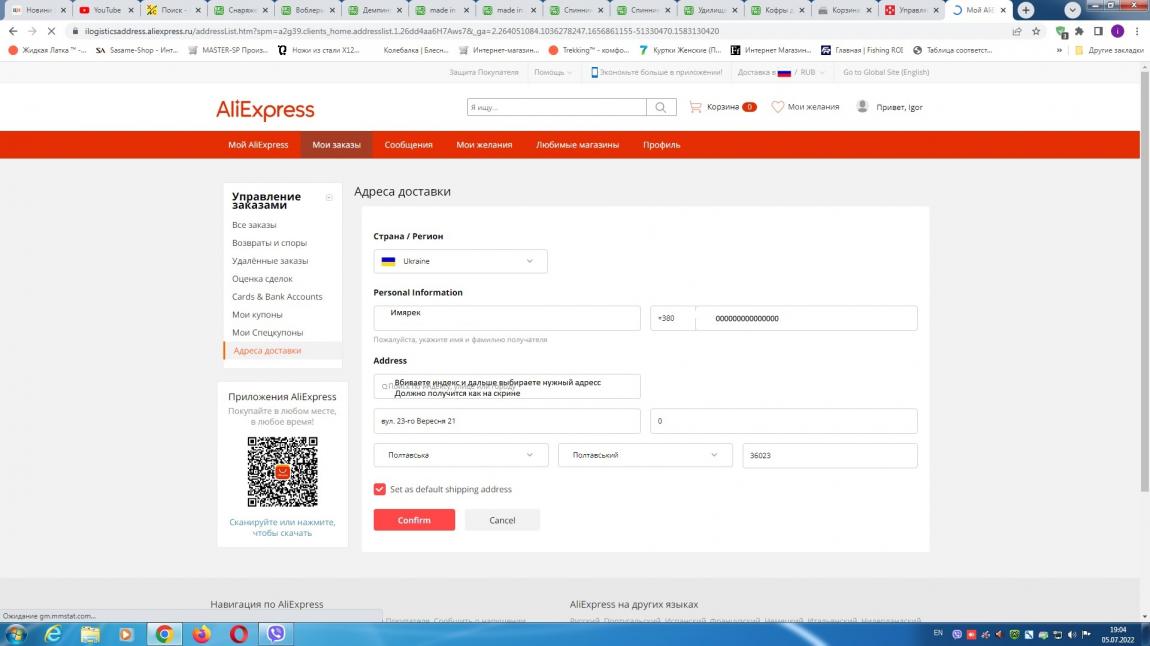Screen dimensions: 1150x646
Task: Click the red Confirm button
Action: click(x=414, y=520)
